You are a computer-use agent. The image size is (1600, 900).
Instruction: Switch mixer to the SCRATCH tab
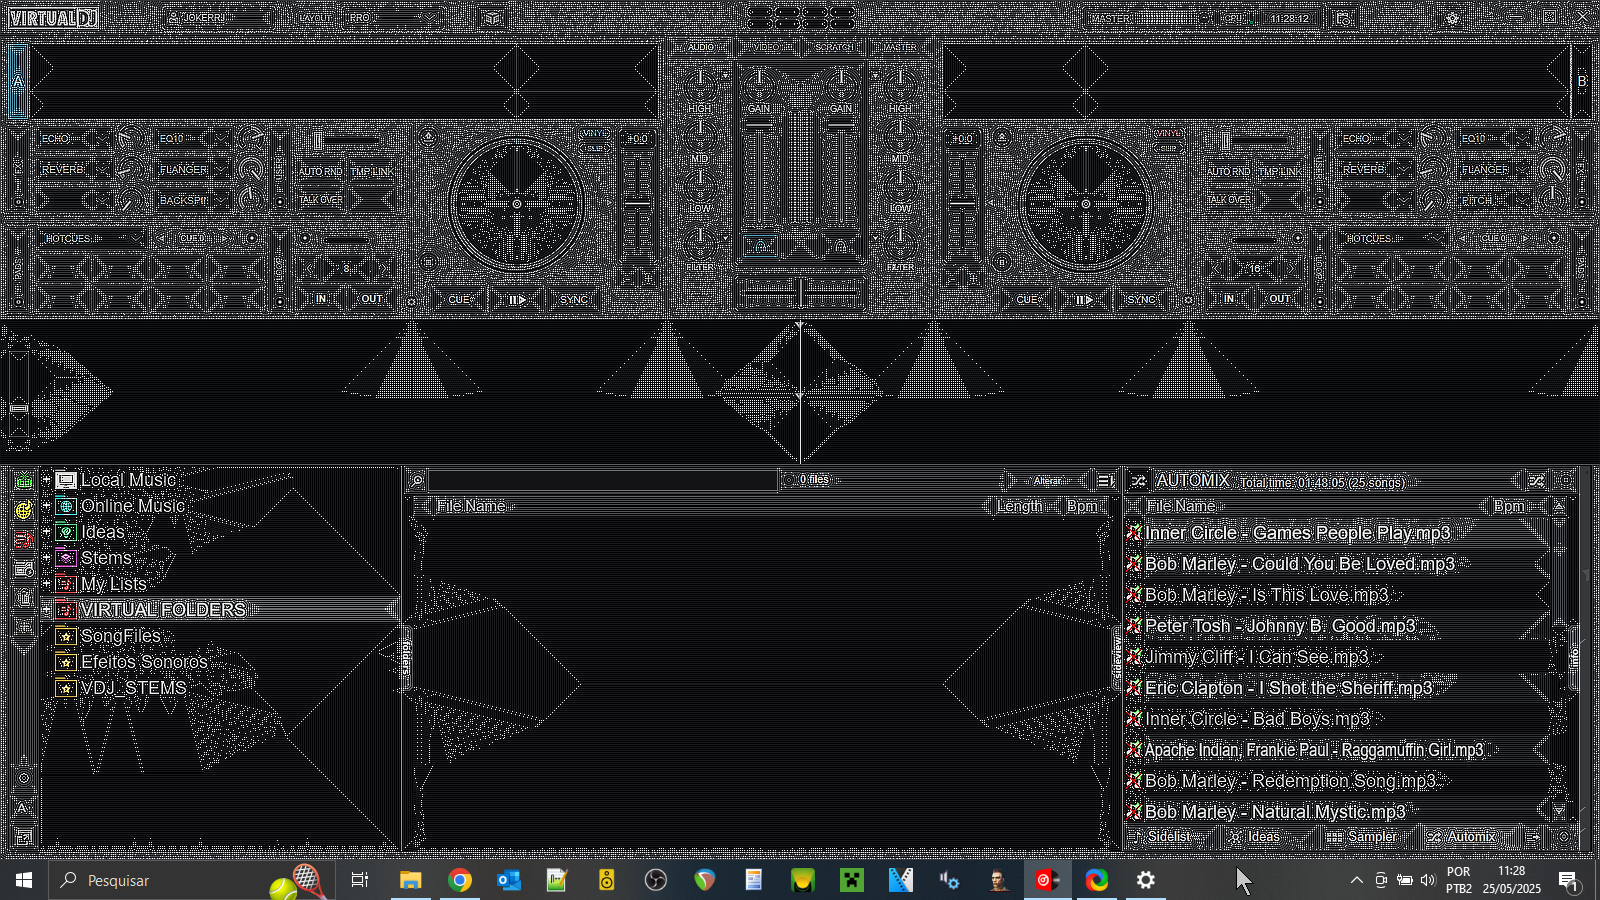click(834, 47)
